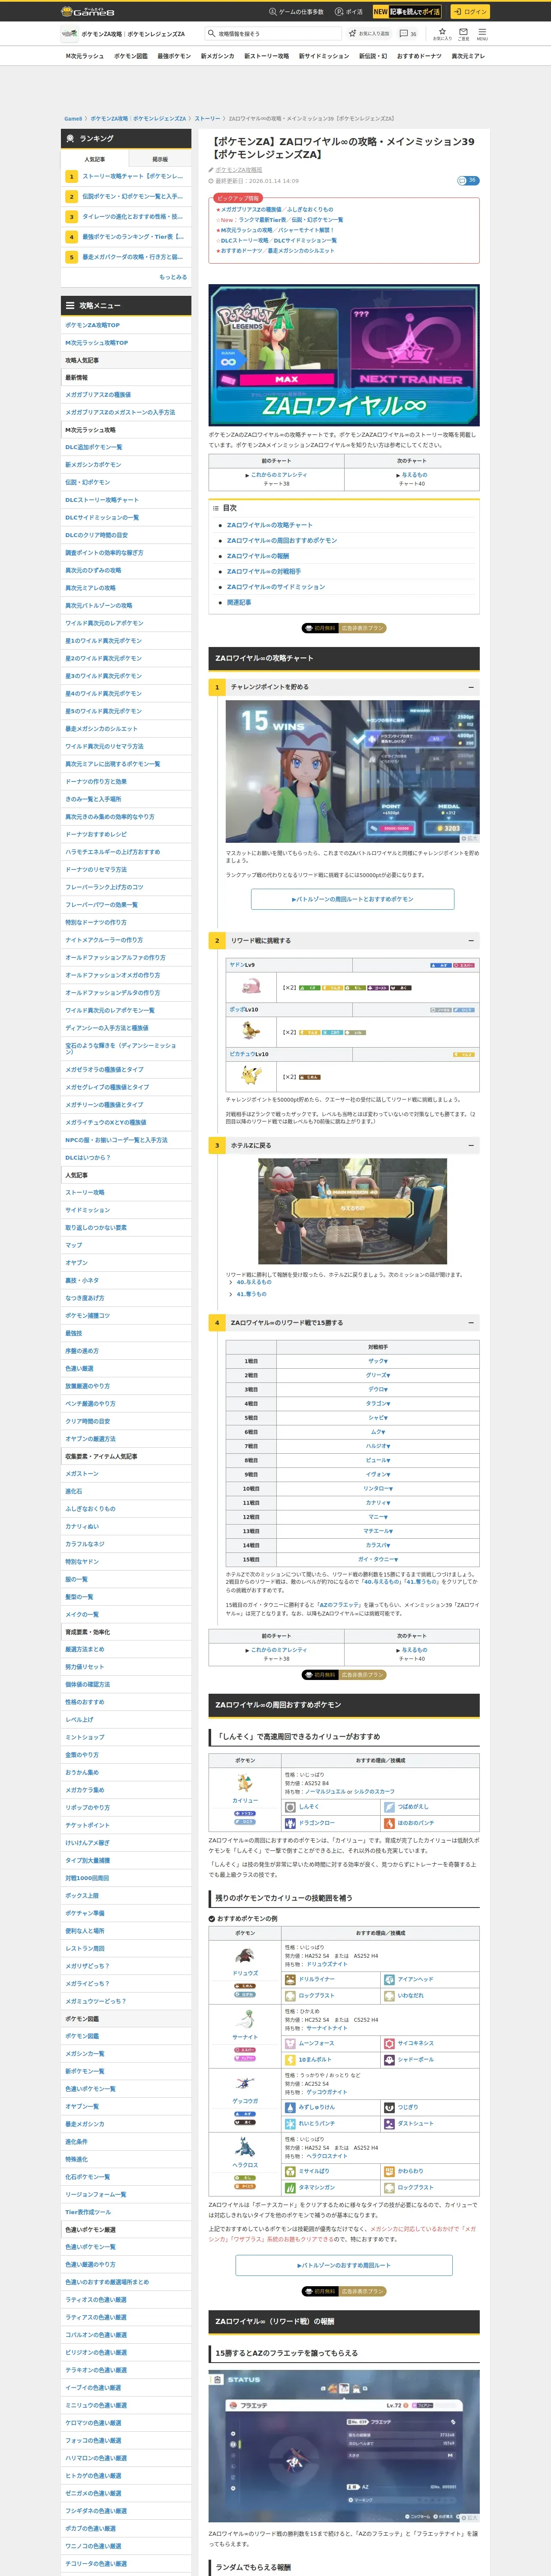Open the 最強ポケモン nav menu
The width and height of the screenshot is (551, 2576).
pos(174,56)
